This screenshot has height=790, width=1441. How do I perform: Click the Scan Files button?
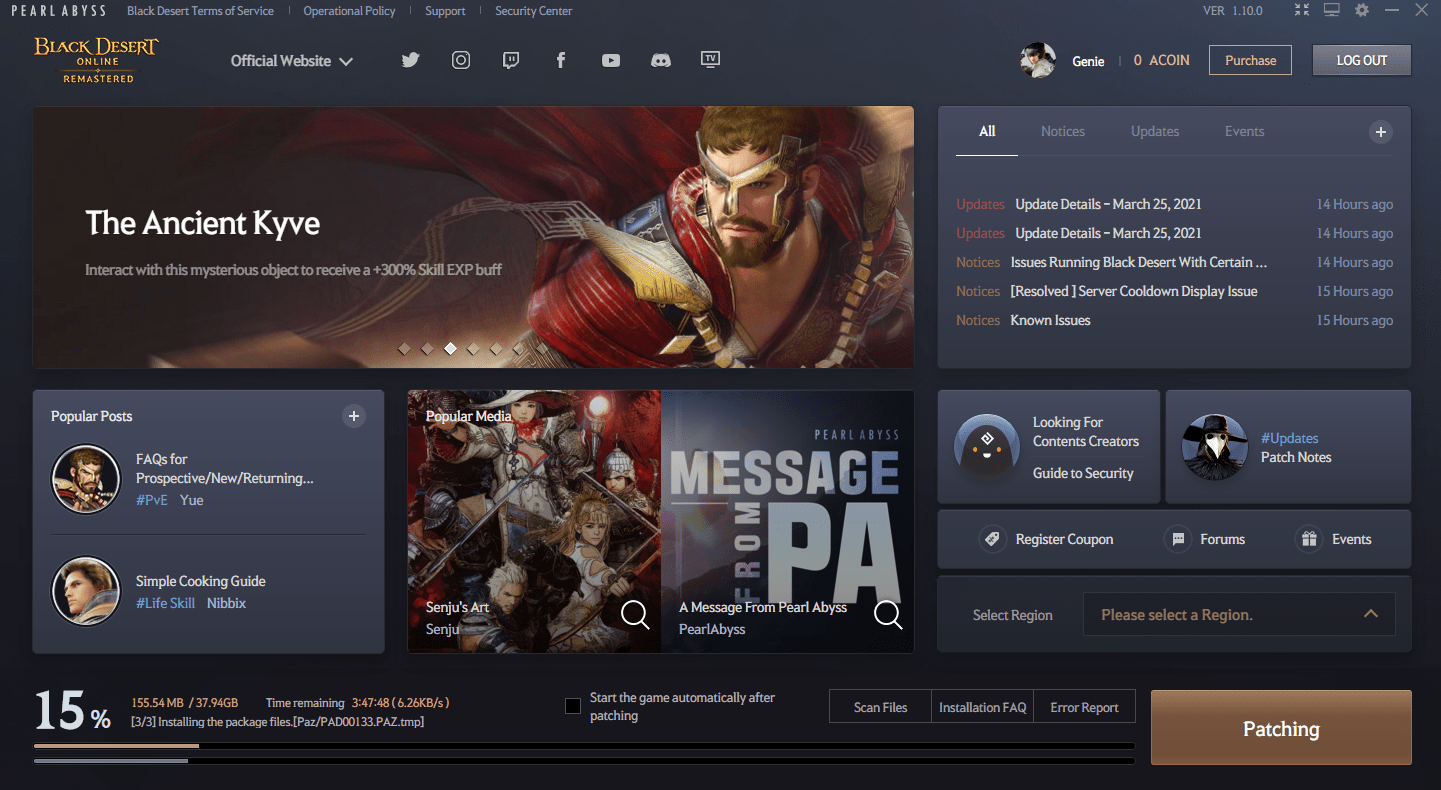pyautogui.click(x=879, y=706)
